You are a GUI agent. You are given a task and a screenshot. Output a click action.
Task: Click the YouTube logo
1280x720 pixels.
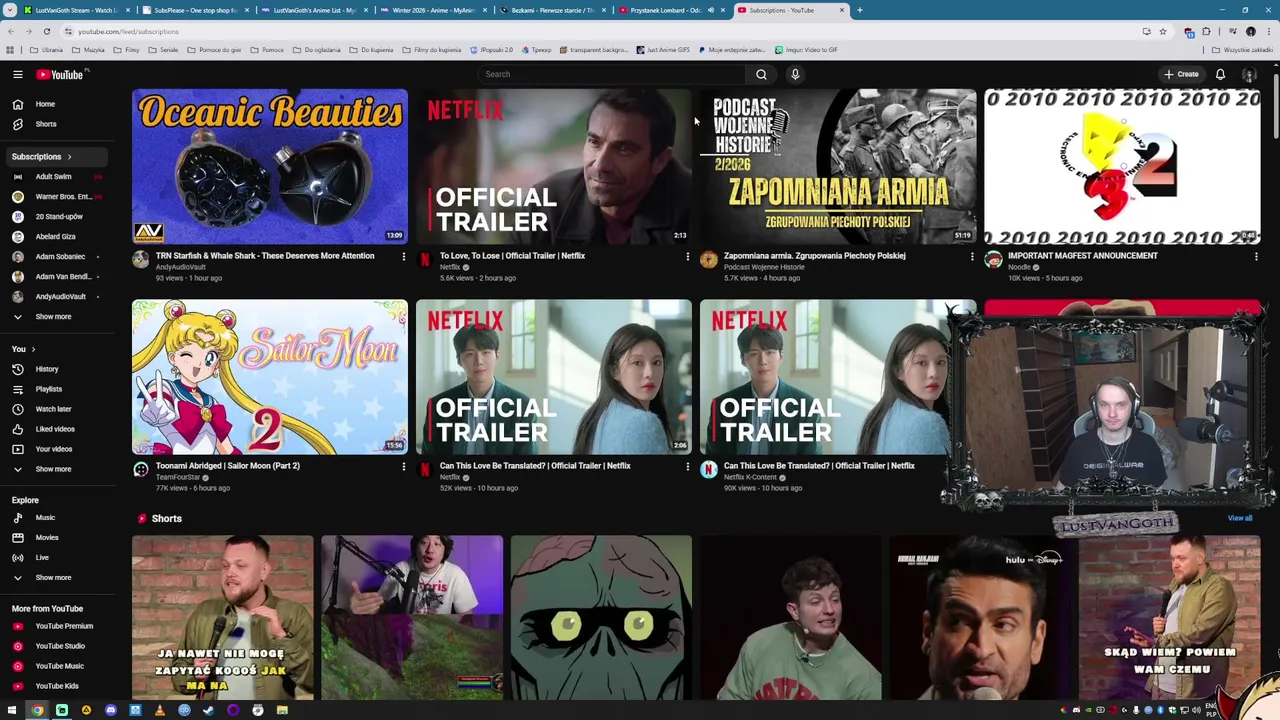coord(61,74)
